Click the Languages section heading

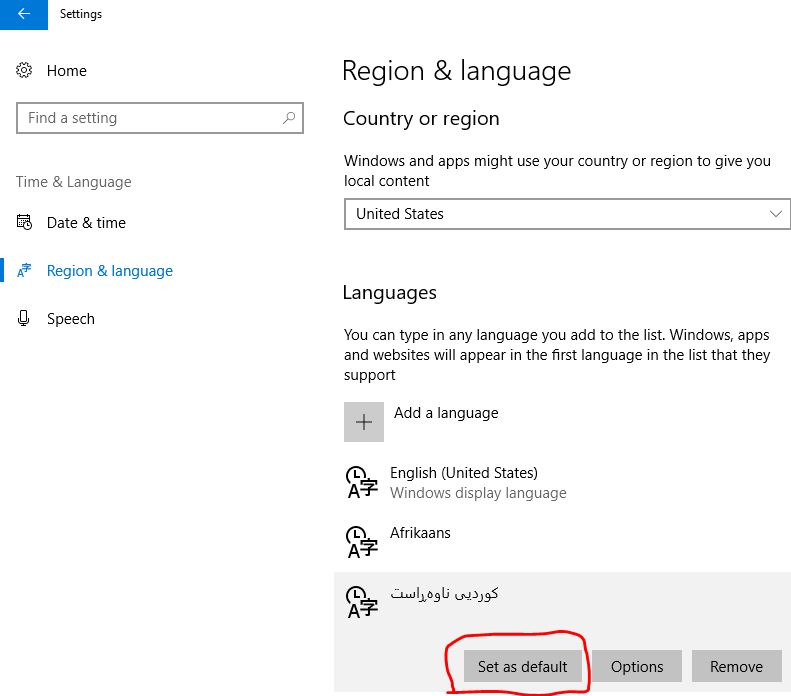tap(389, 293)
